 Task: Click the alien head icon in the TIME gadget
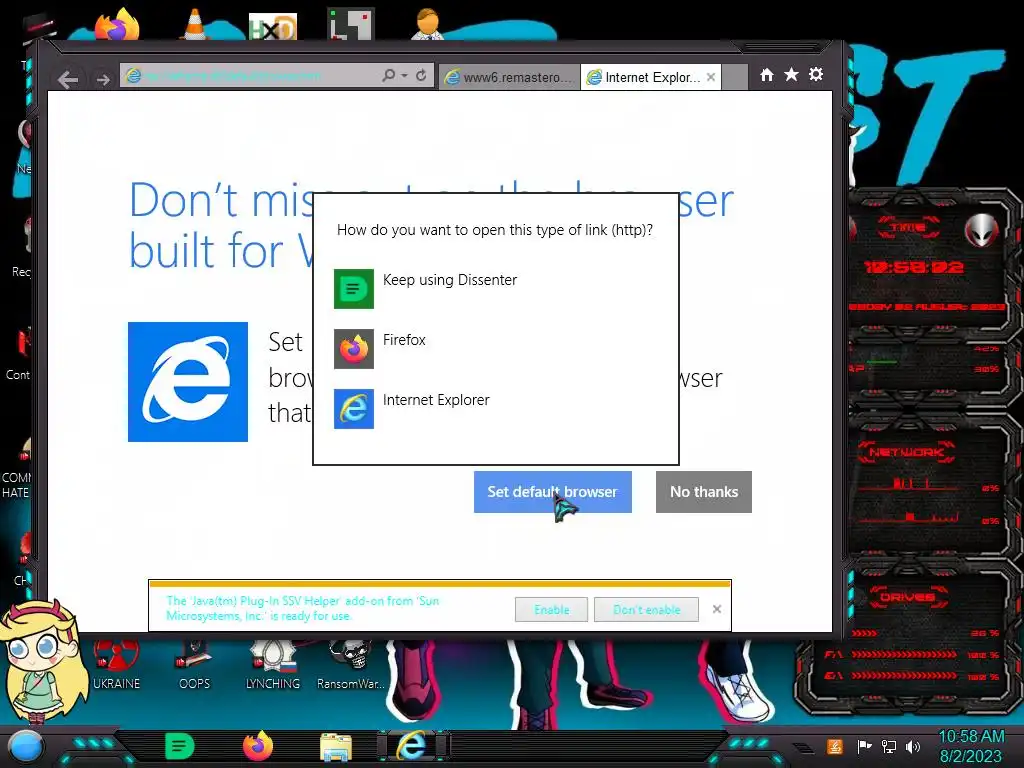click(x=982, y=230)
